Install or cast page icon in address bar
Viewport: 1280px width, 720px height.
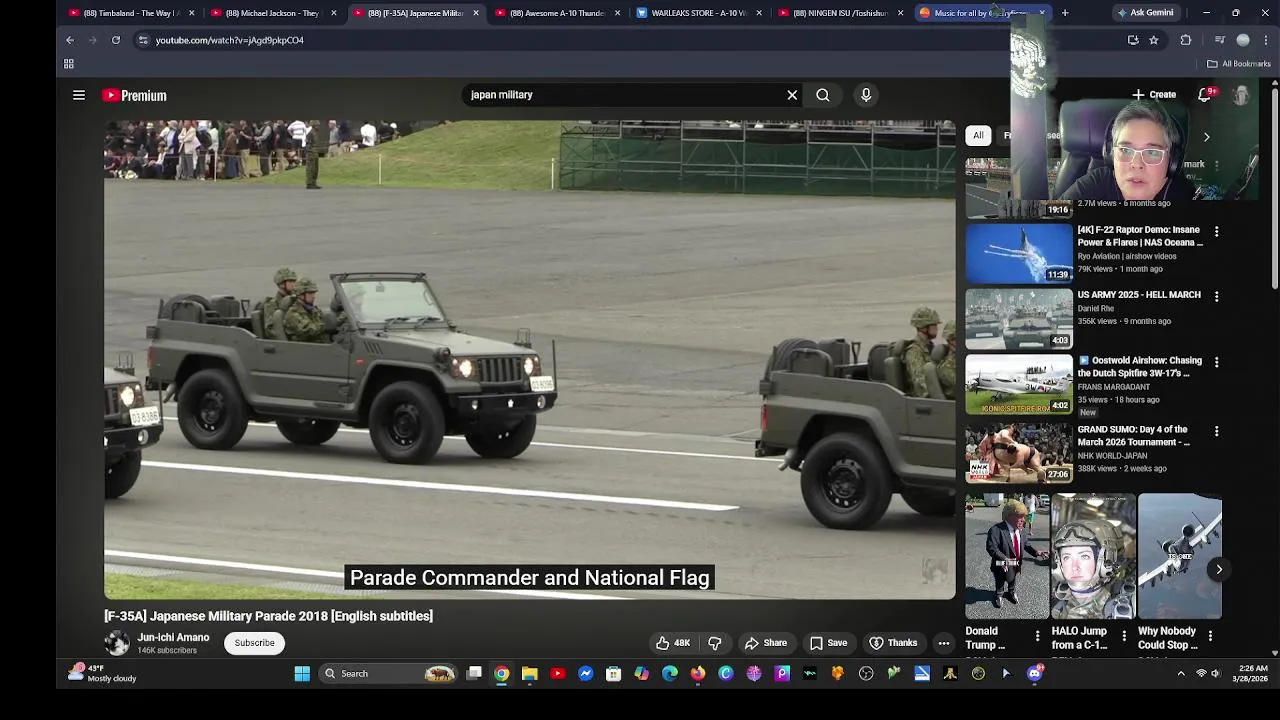1133,40
